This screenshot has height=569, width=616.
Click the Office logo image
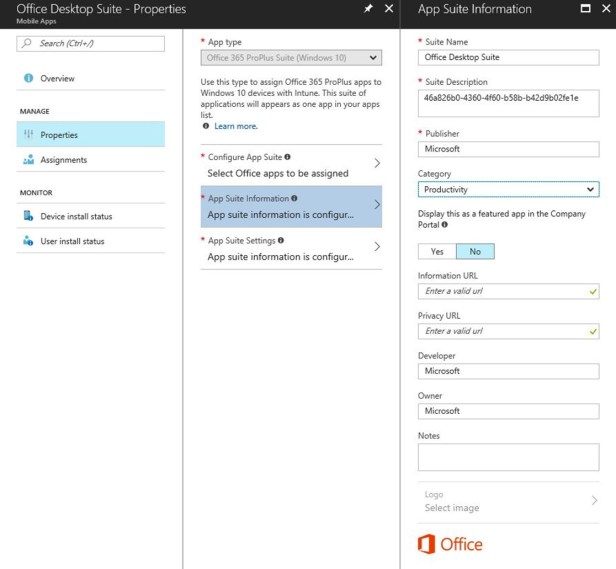(x=450, y=544)
